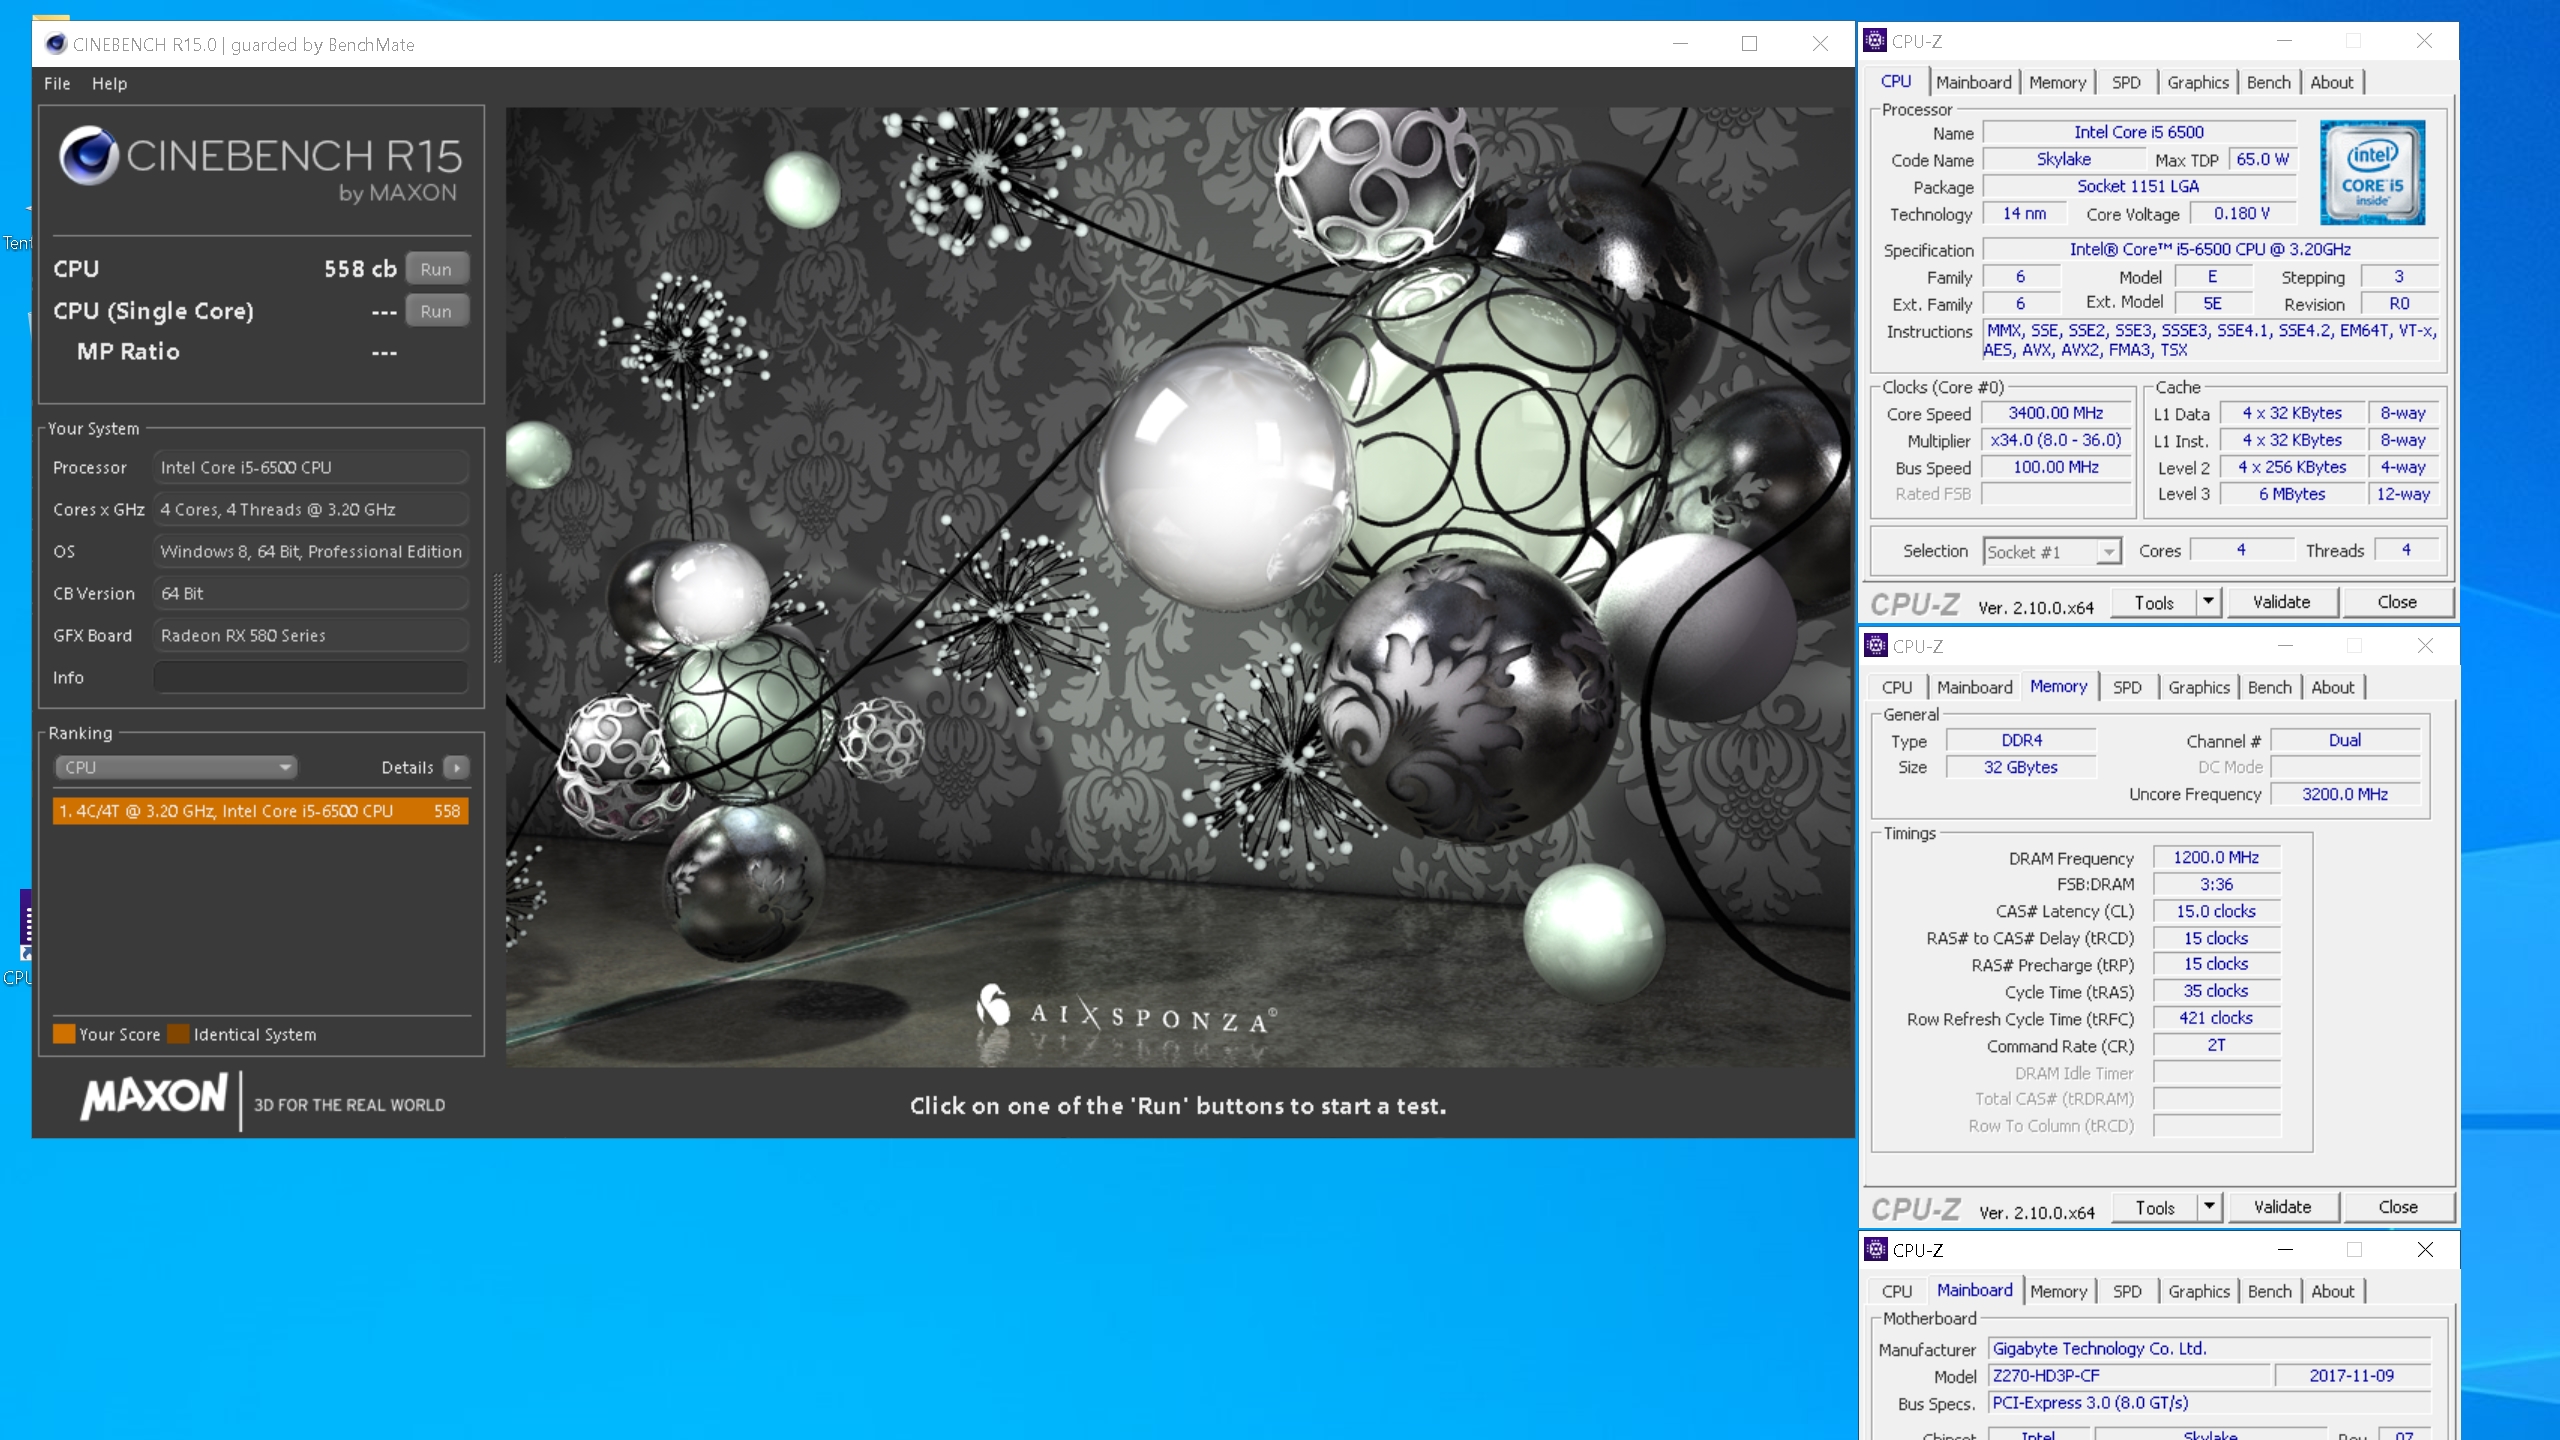Click the Core Speed 3400.00 MHz value

click(2056, 413)
